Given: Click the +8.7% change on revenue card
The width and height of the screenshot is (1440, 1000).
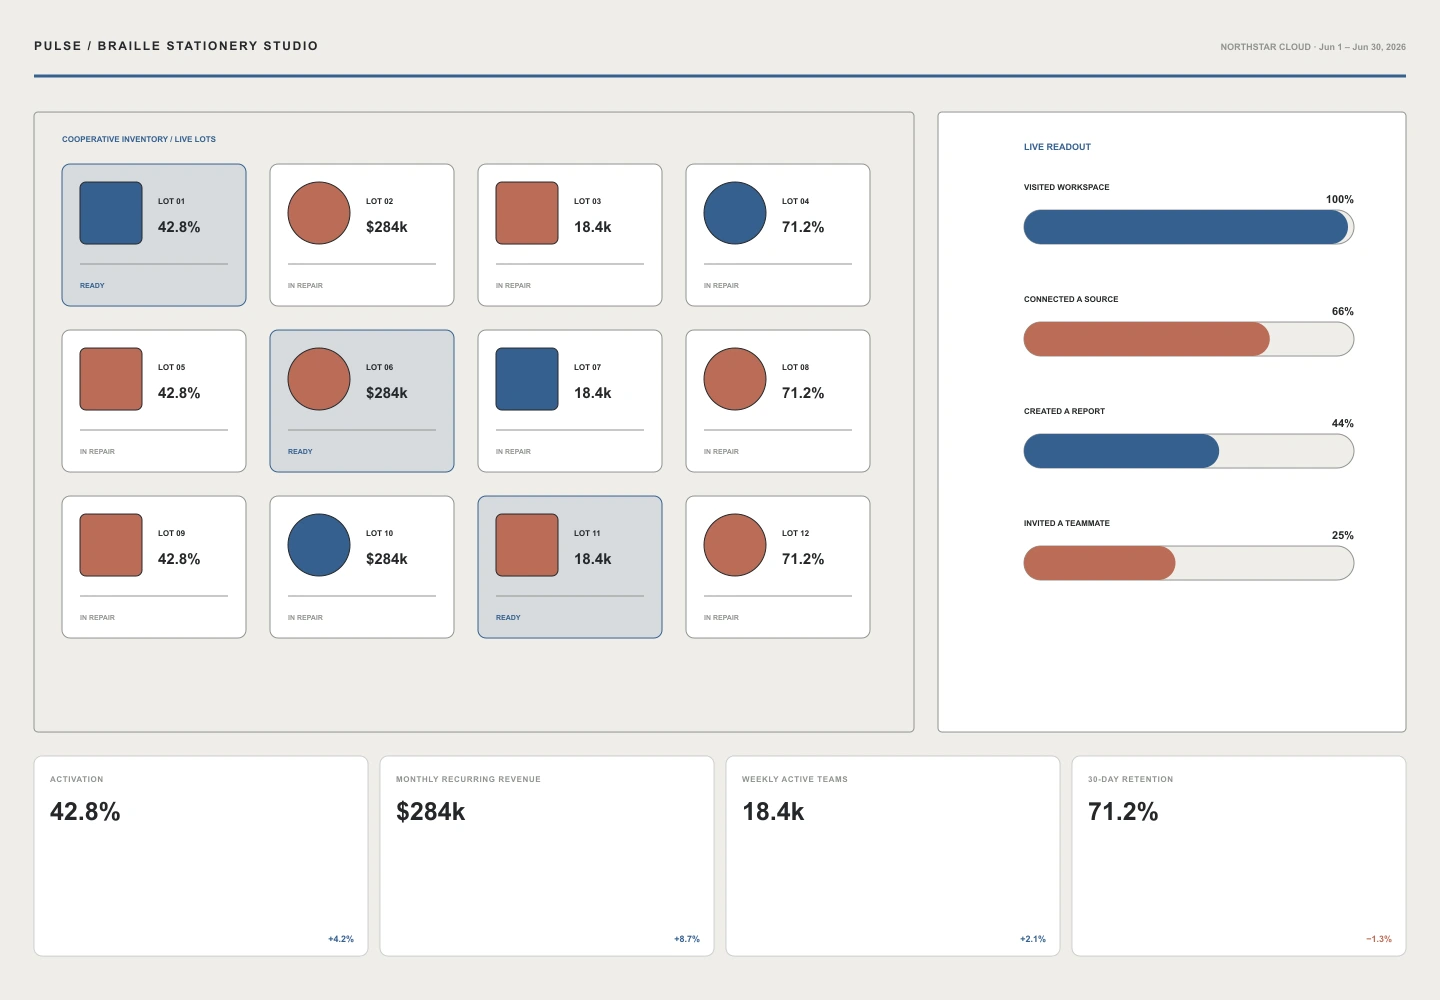Looking at the screenshot, I should (687, 939).
